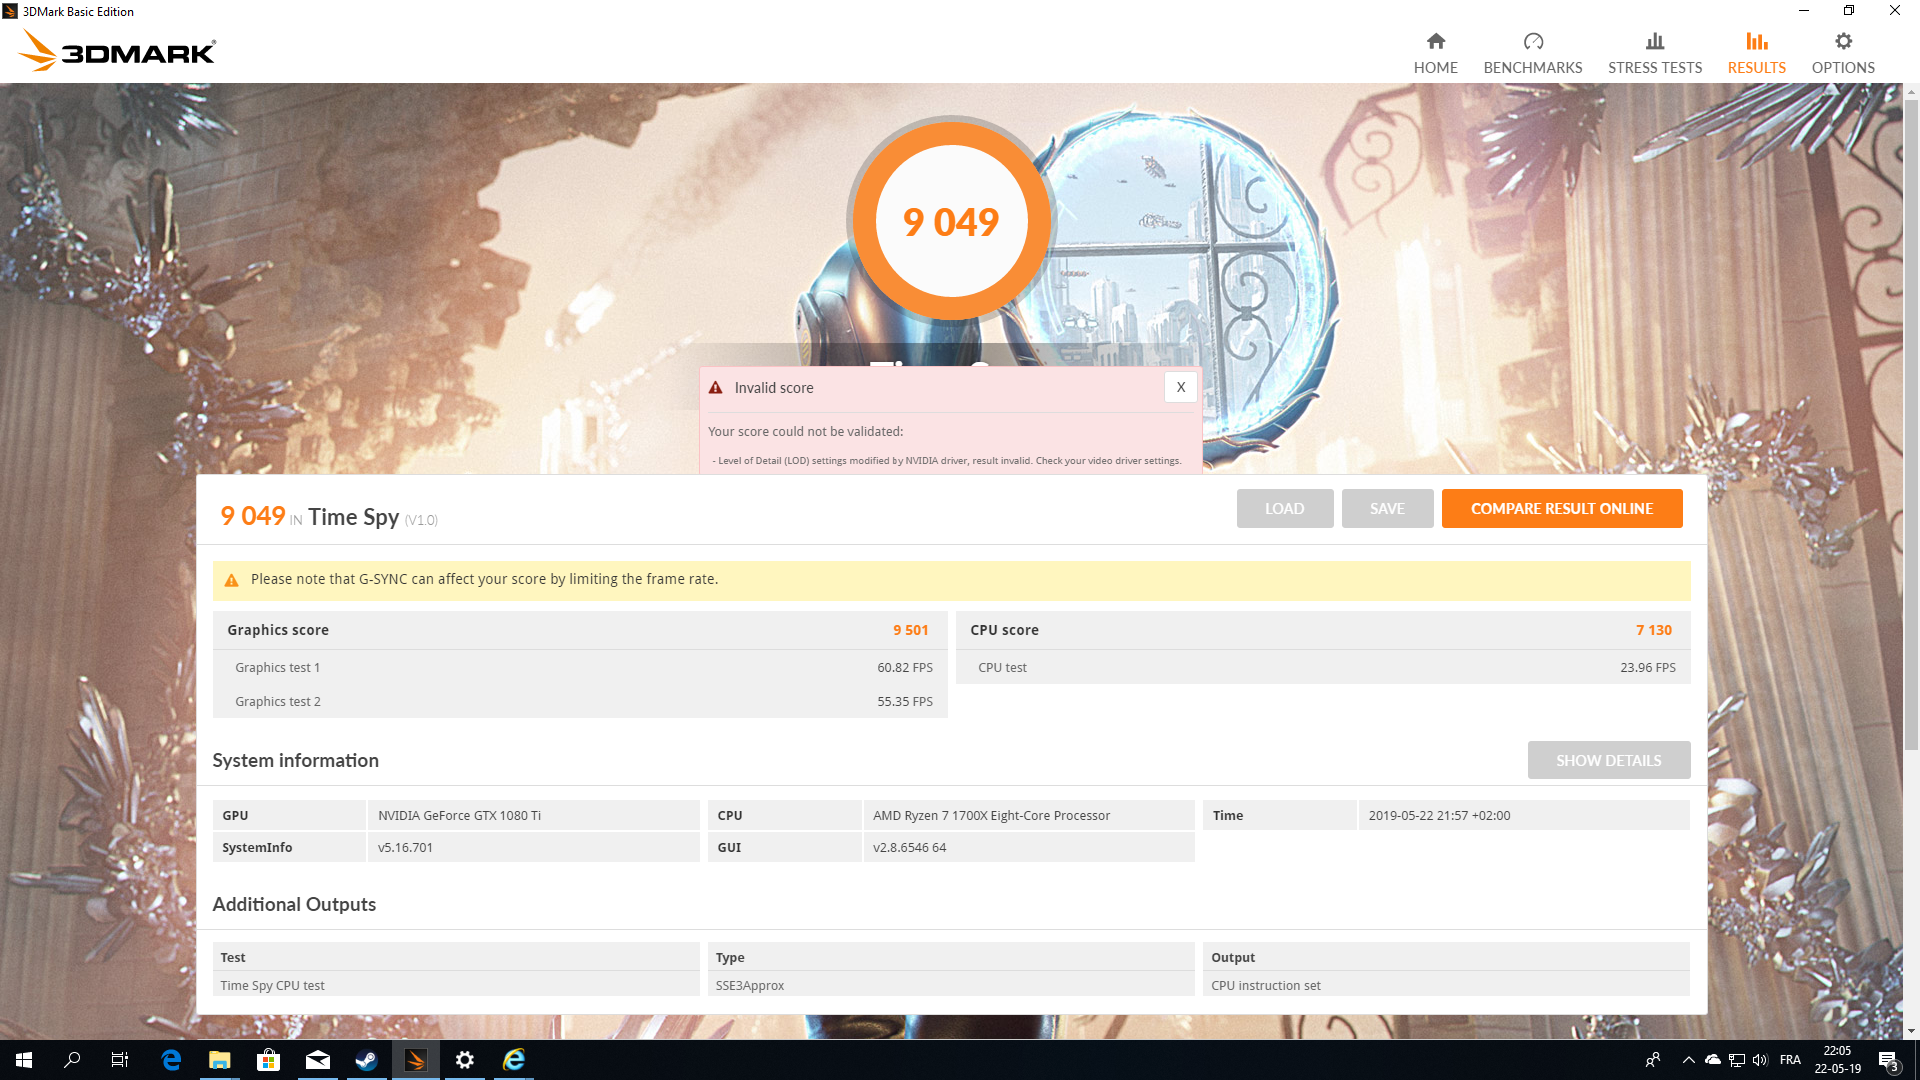Image resolution: width=1920 pixels, height=1080 pixels.
Task: Click the 3DMark logo
Action: [118, 50]
